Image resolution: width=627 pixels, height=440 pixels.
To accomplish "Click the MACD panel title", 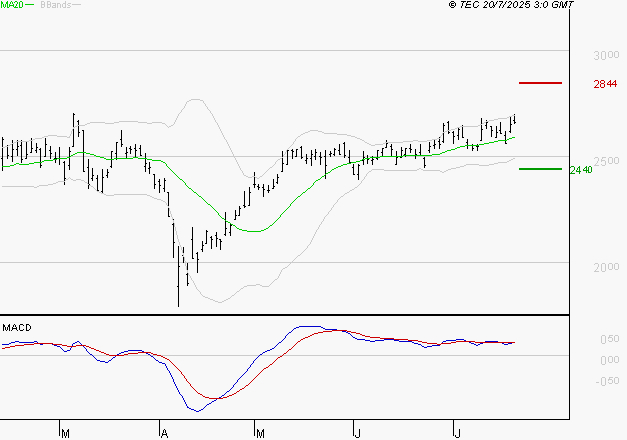I will pyautogui.click(x=16, y=327).
